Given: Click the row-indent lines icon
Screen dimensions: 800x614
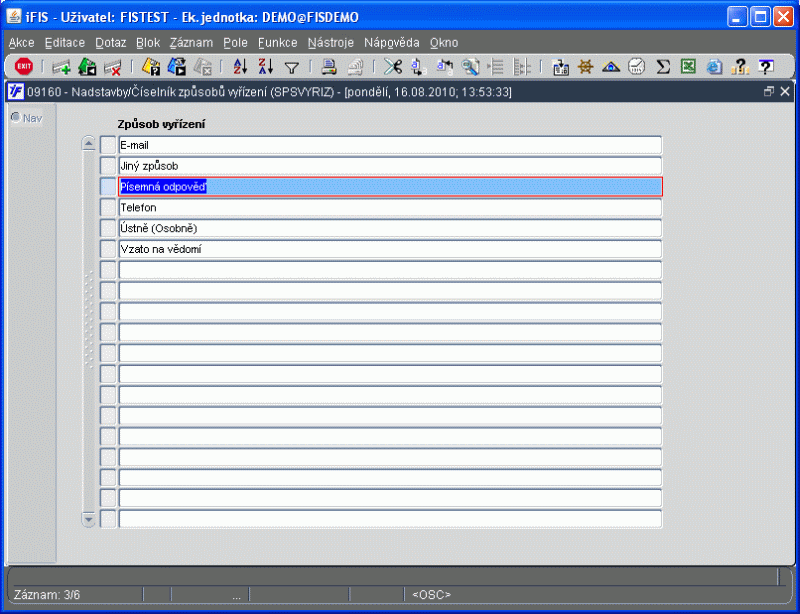Looking at the screenshot, I should pos(495,67).
